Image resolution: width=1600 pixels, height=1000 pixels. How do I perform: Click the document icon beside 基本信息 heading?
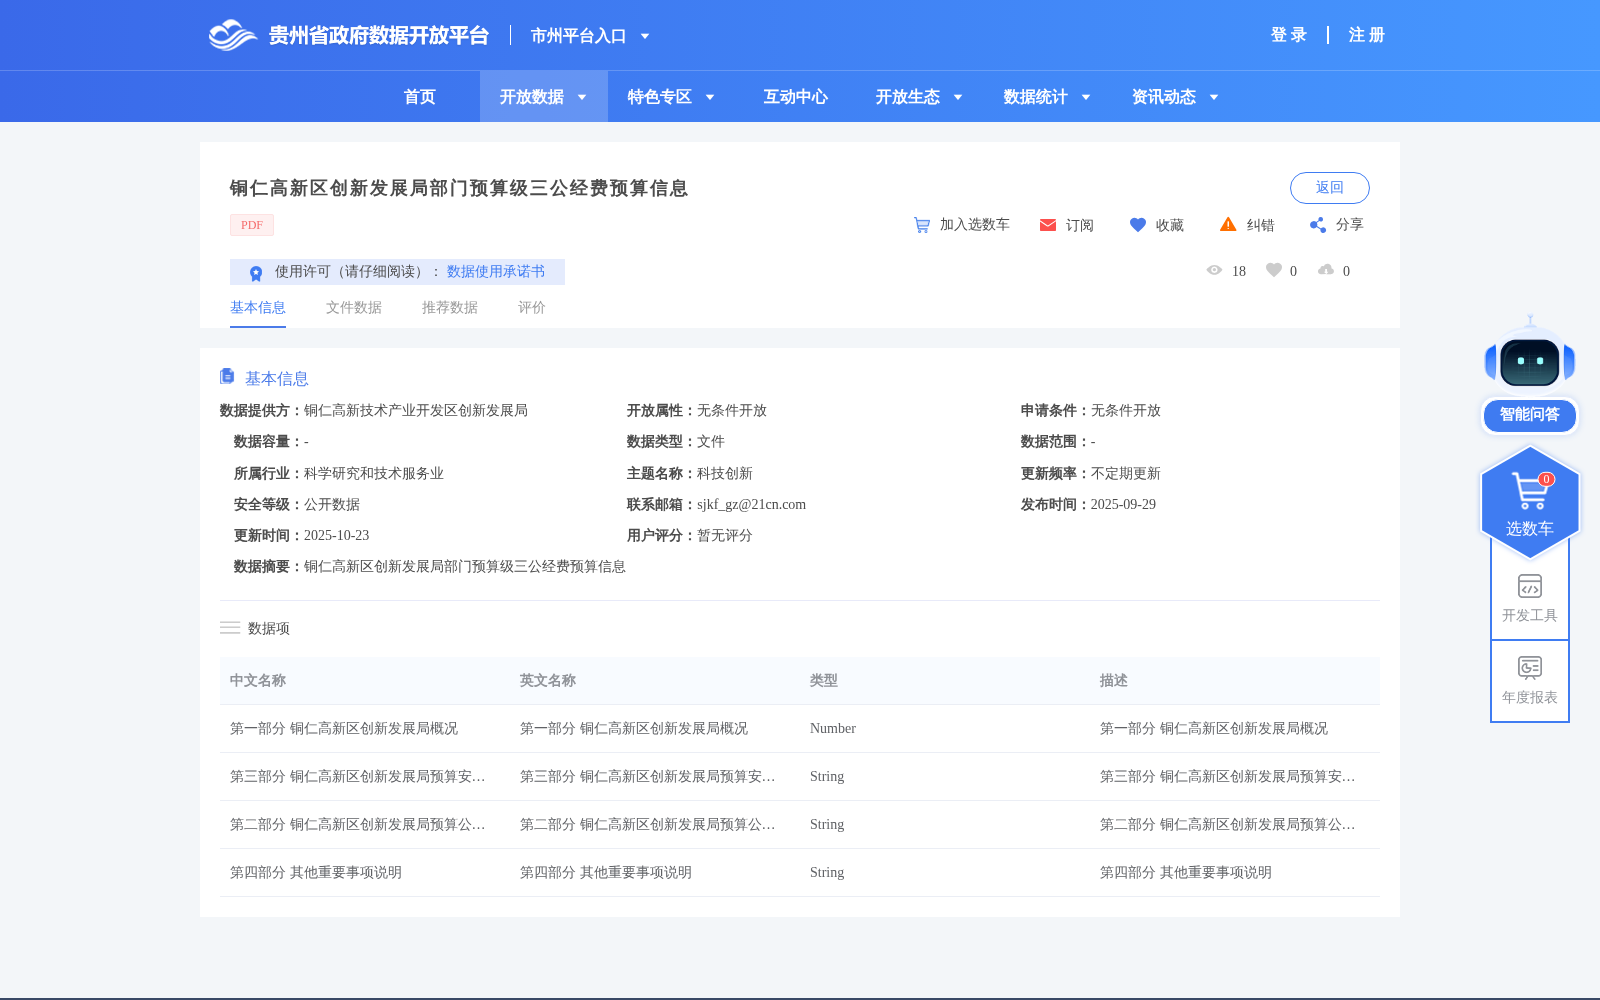point(227,376)
